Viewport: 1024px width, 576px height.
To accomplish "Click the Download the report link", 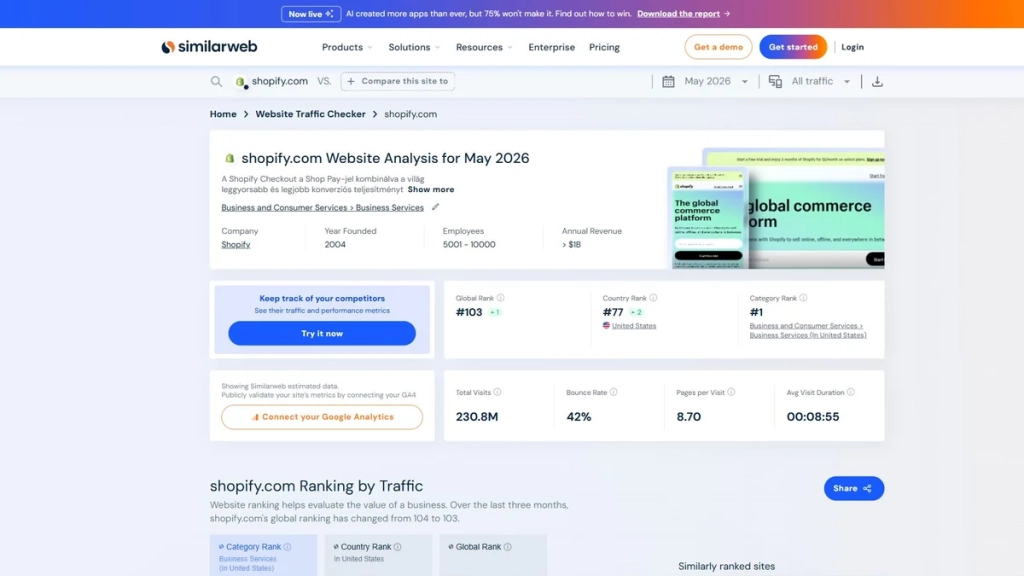I will coord(679,14).
